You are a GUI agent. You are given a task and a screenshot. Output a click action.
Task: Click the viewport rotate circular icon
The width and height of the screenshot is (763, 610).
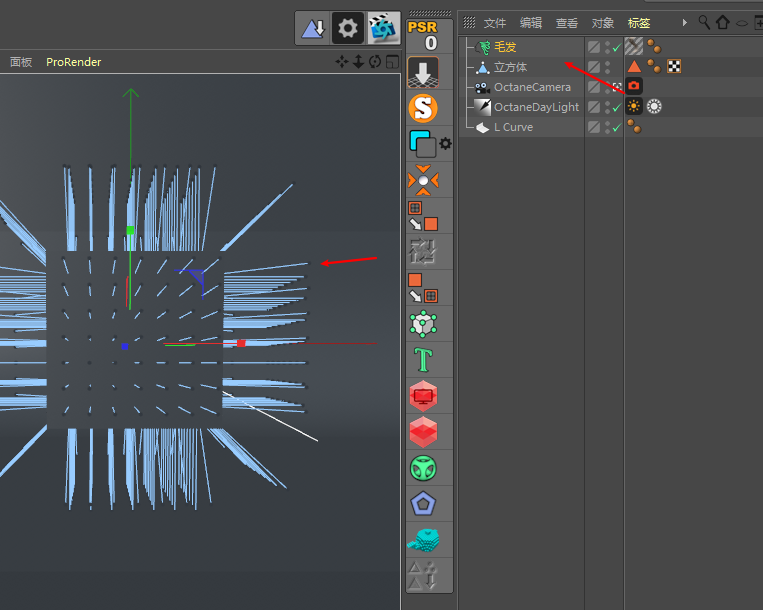tap(375, 62)
